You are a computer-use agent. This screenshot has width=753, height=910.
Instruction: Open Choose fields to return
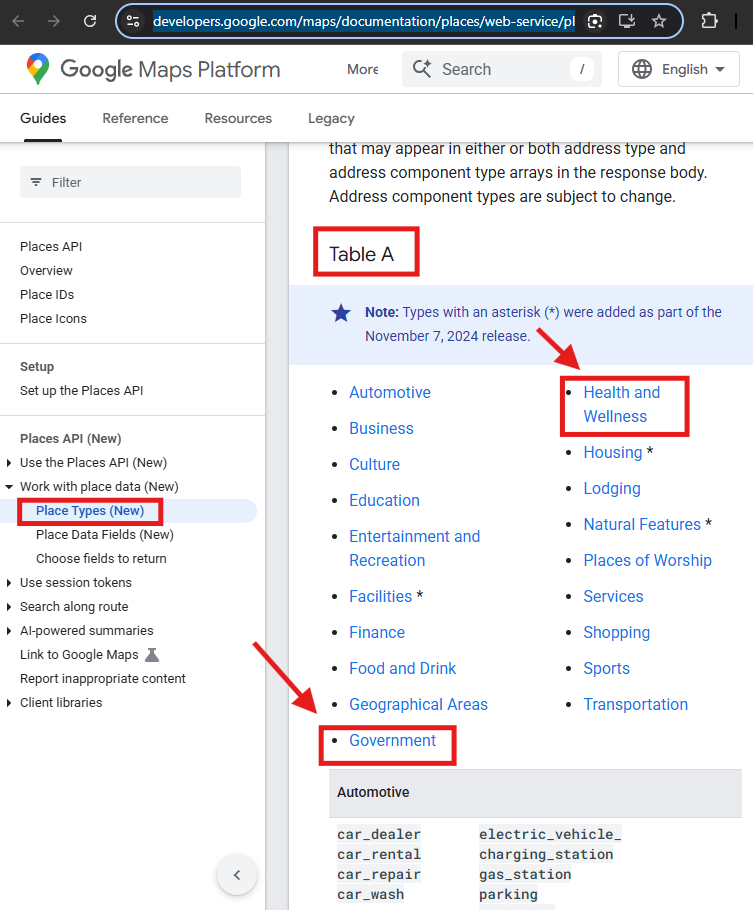coord(101,558)
